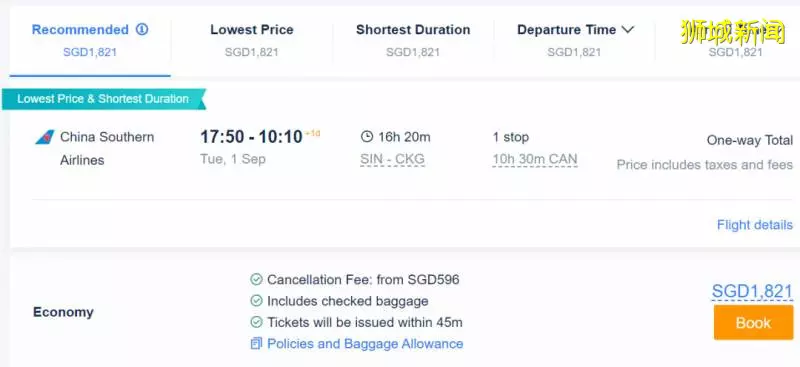Click the China Southern Airlines logo
Screen dimensions: 800x367
pos(44,137)
